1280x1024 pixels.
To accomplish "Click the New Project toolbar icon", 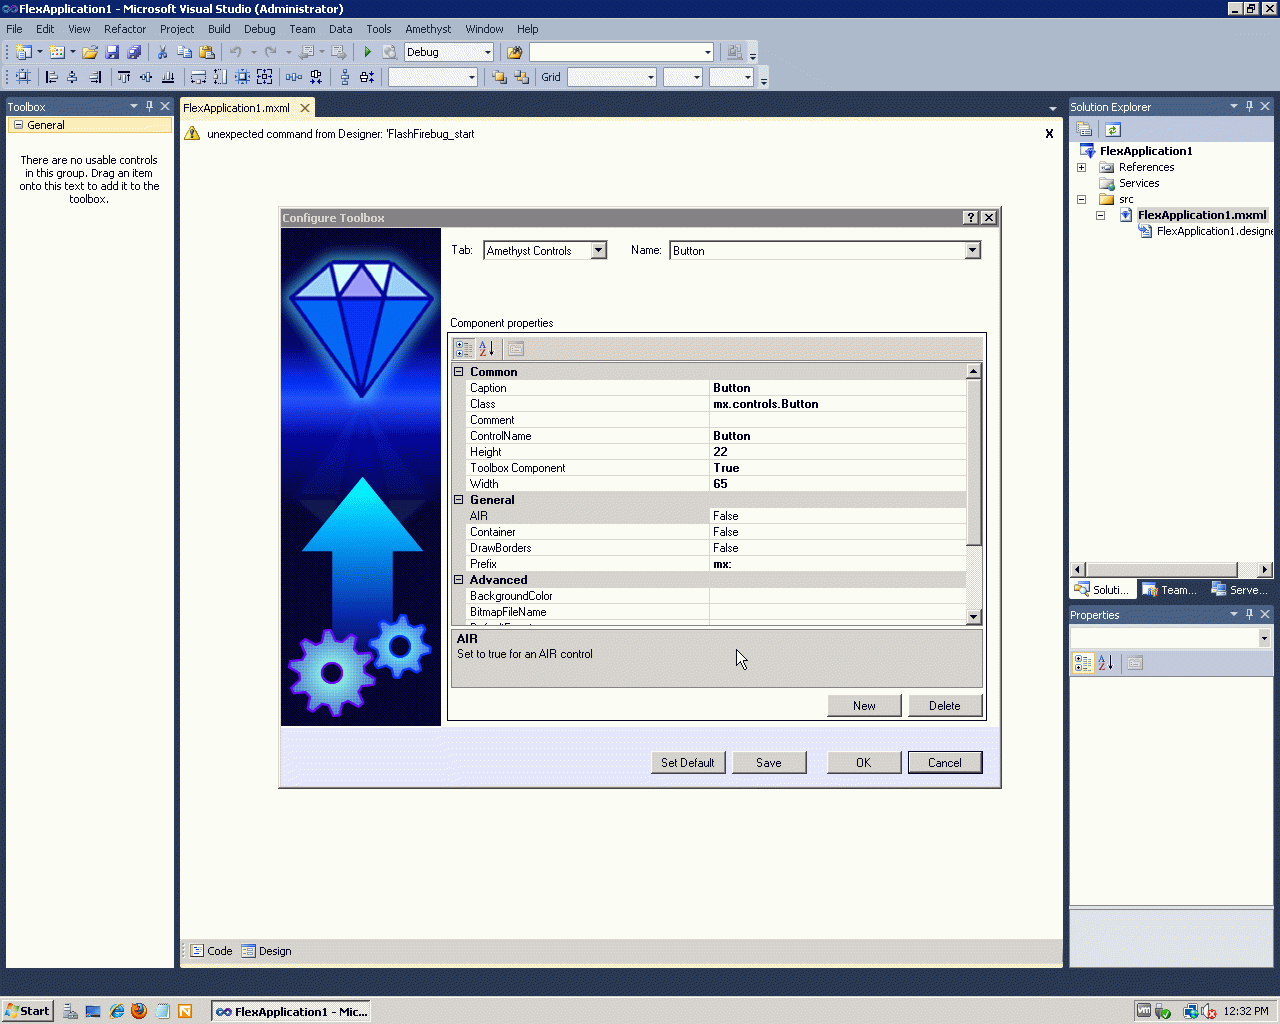I will [24, 52].
